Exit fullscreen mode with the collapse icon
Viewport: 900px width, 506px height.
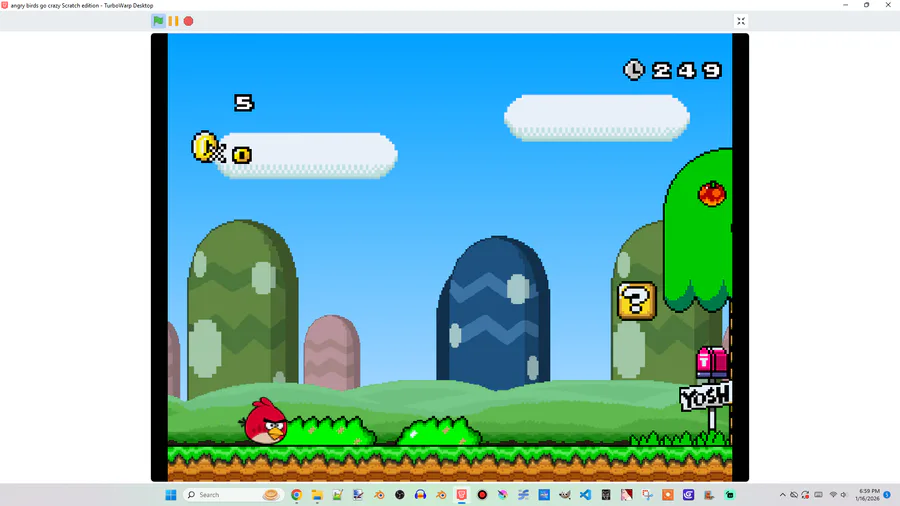click(x=740, y=21)
